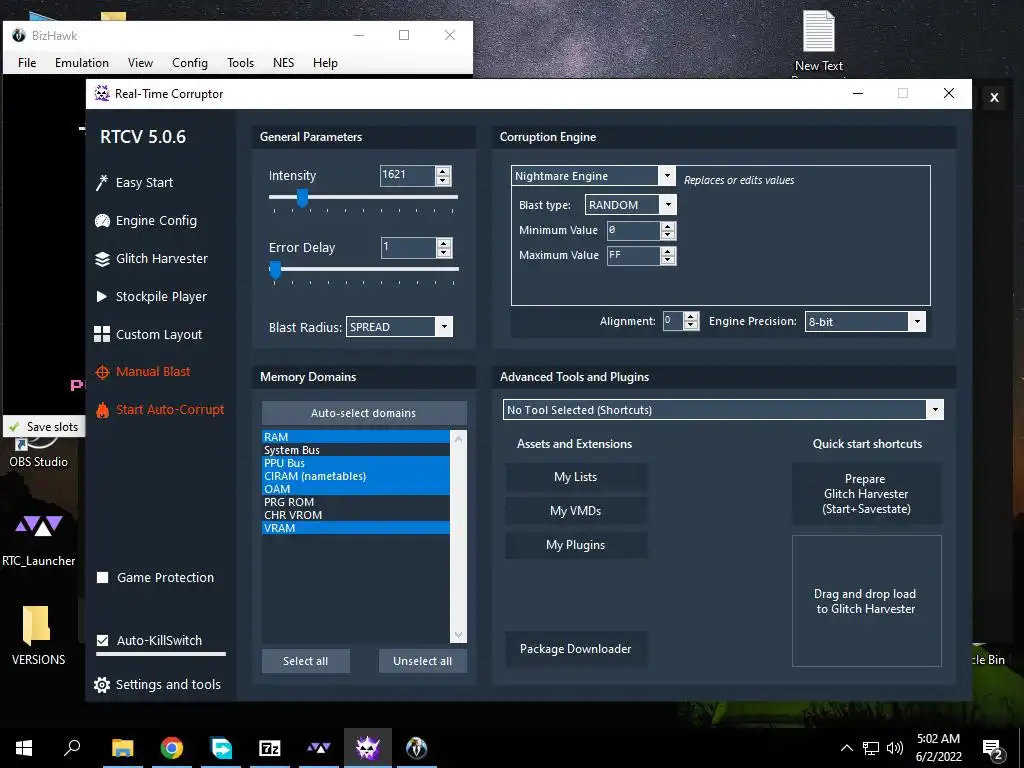Open volume control in system tray

(895, 748)
